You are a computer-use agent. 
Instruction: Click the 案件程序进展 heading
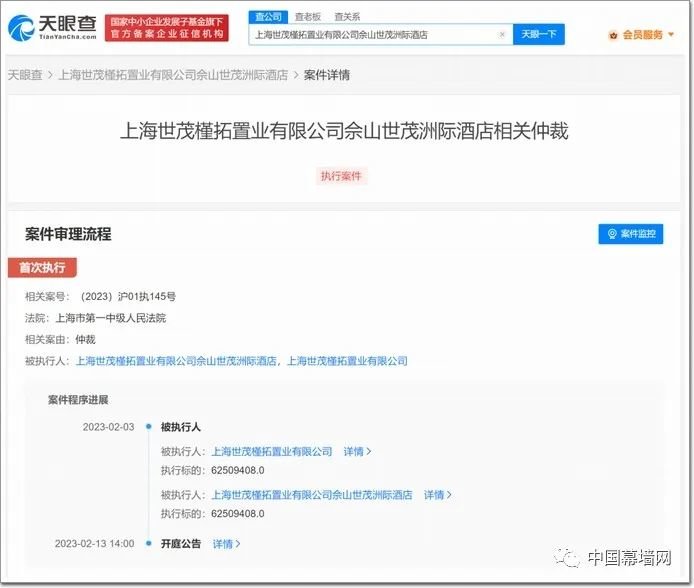(78, 400)
